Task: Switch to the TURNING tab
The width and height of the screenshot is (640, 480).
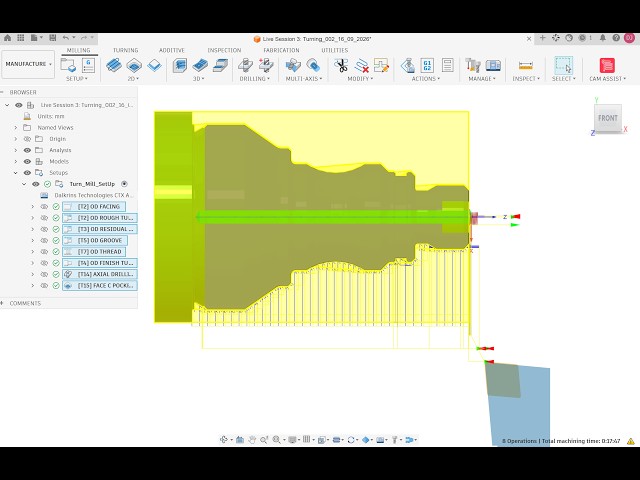Action: pyautogui.click(x=126, y=50)
